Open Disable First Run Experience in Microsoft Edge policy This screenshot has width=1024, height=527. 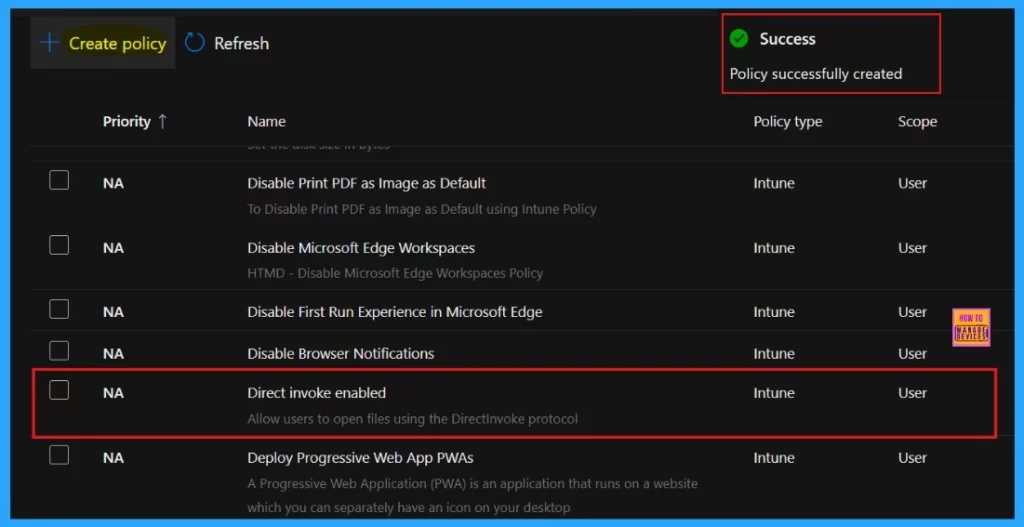click(x=394, y=312)
